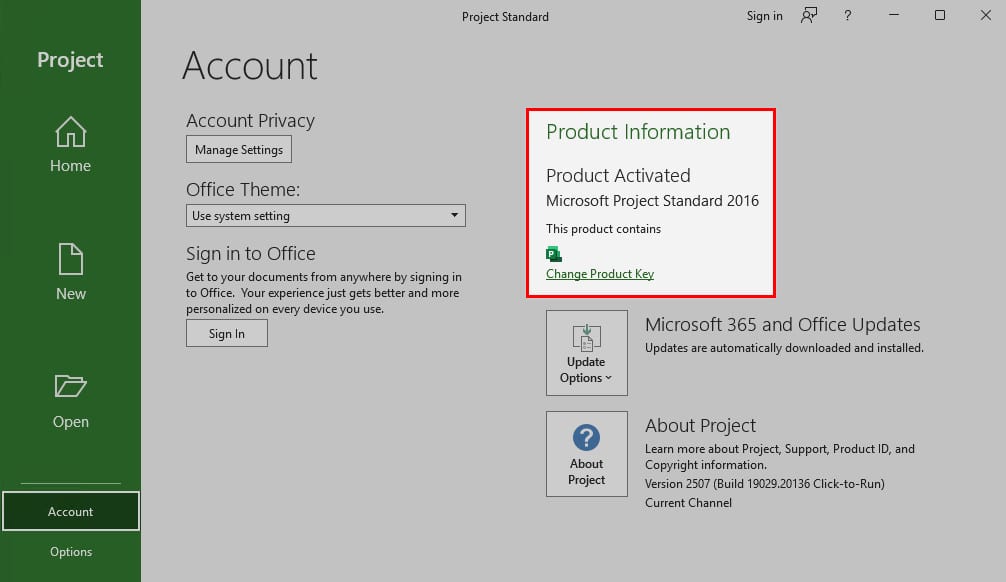Close the Project Standard window

[985, 15]
